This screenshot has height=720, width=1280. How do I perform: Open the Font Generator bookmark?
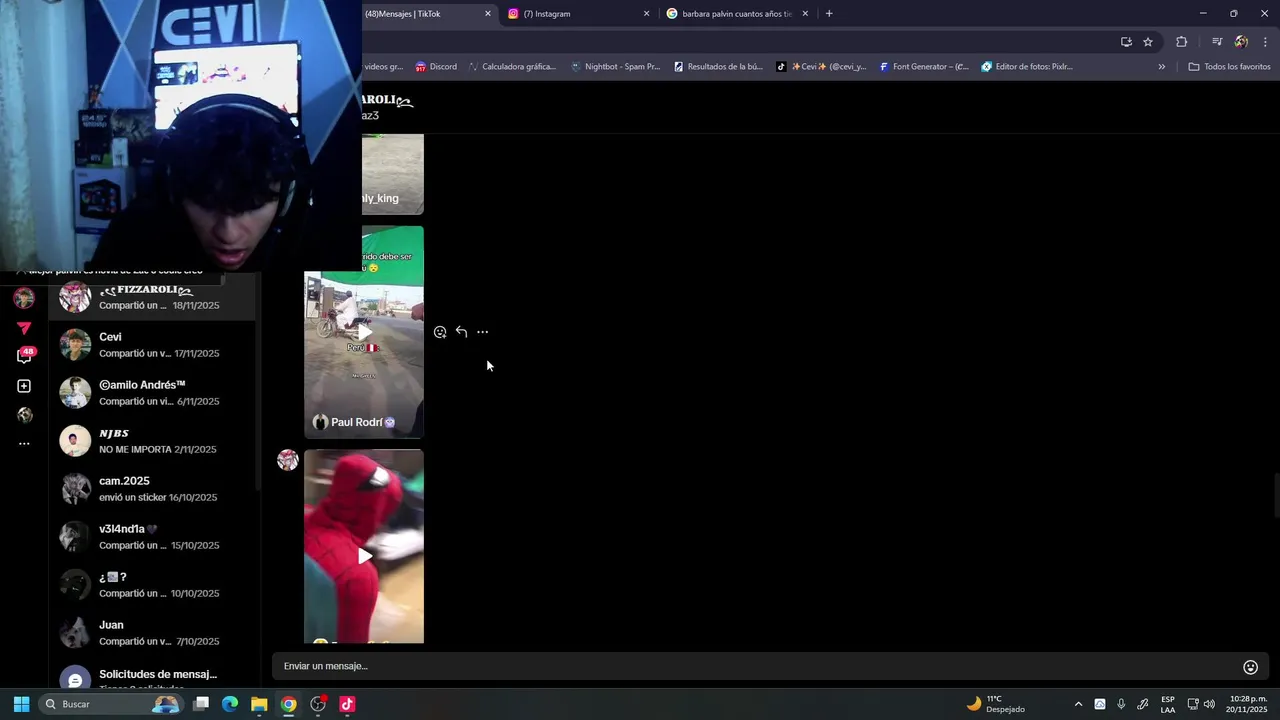925,67
